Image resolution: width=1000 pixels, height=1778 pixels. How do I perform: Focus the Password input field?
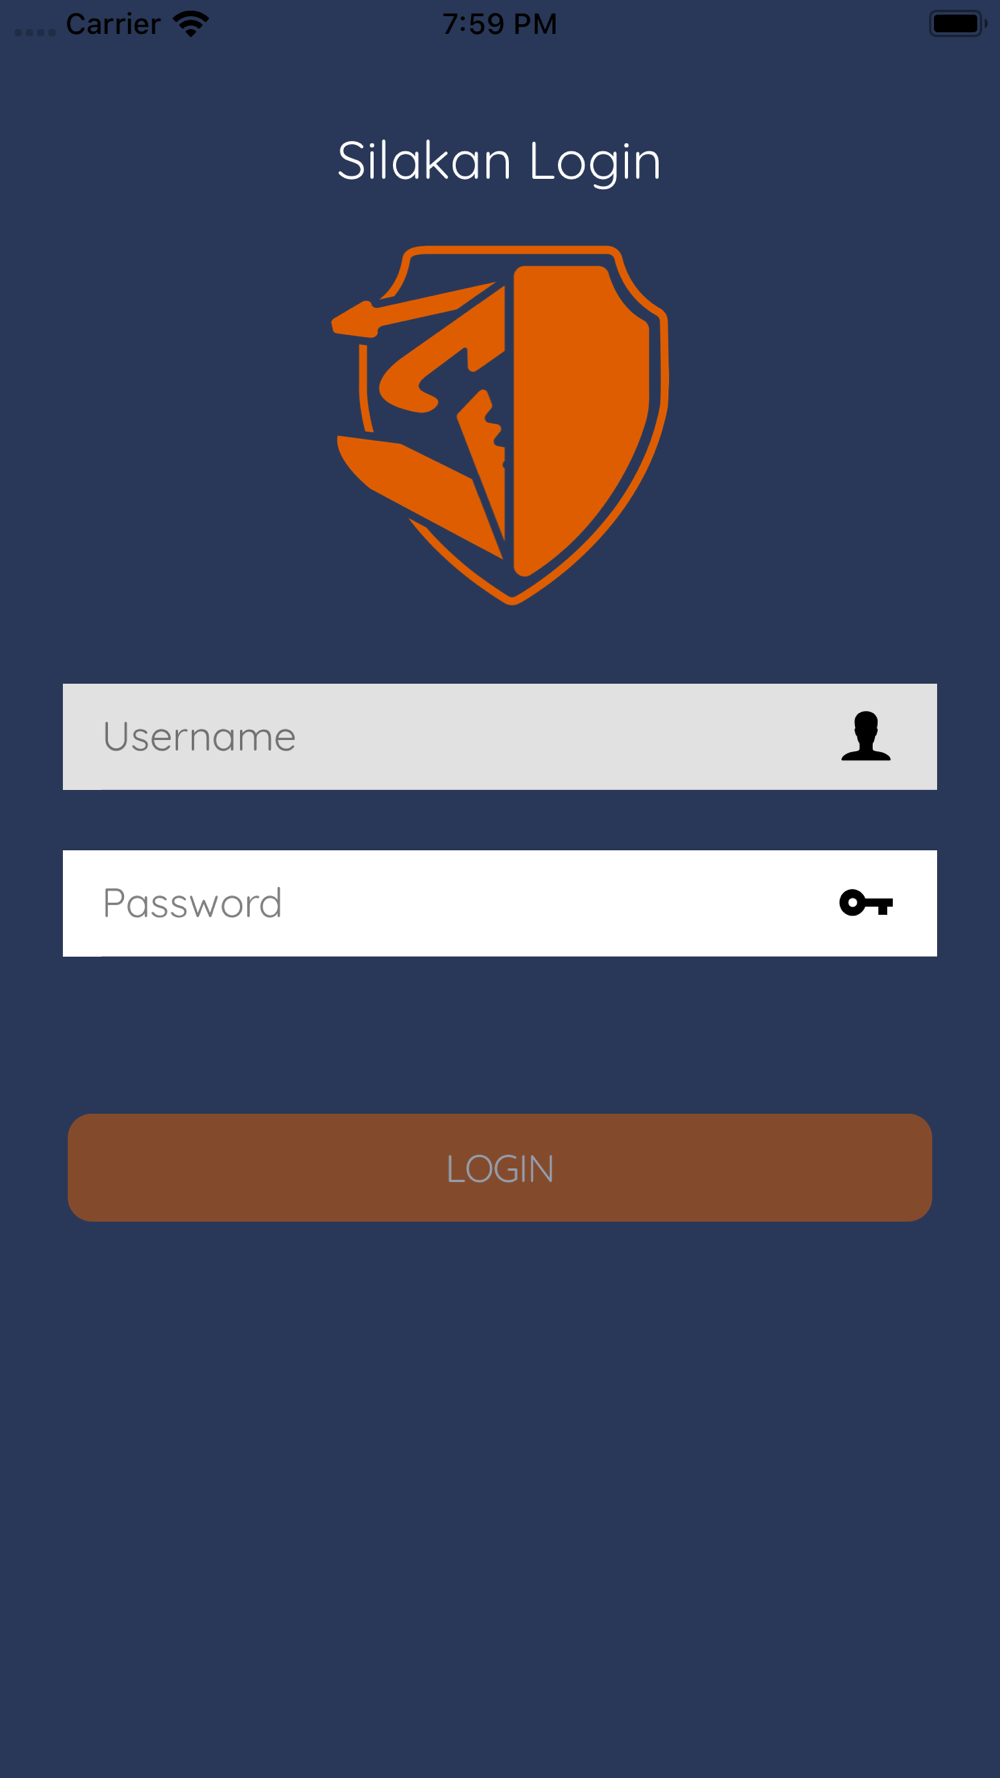(500, 903)
